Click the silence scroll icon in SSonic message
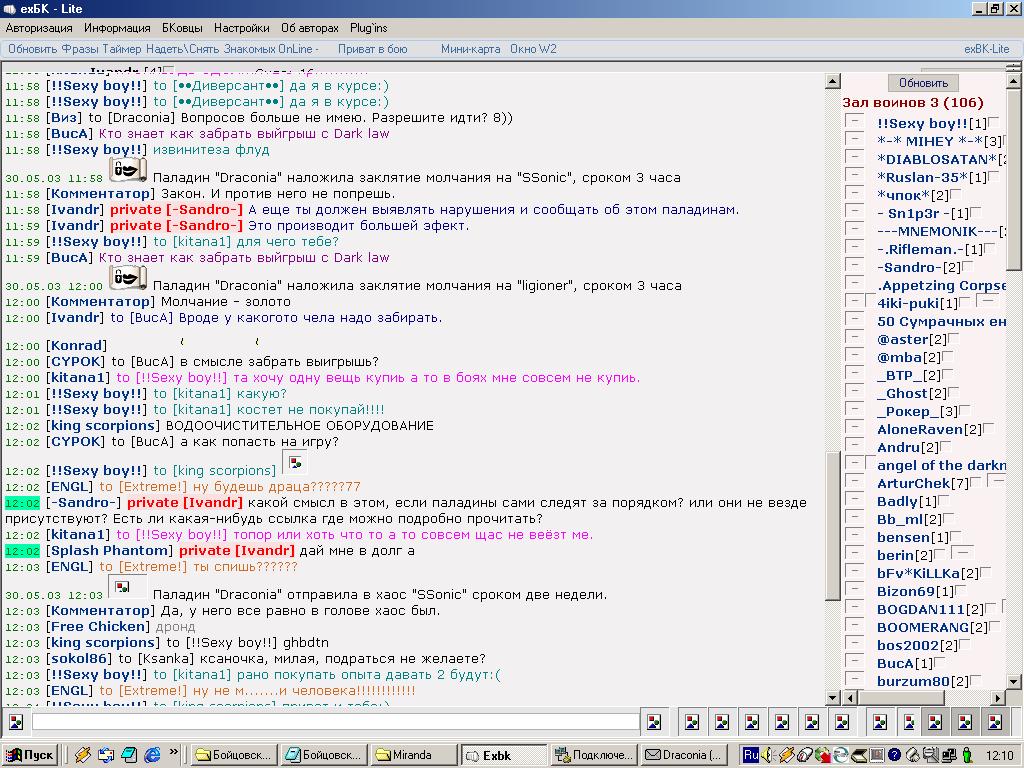This screenshot has height=768, width=1024. [x=127, y=170]
